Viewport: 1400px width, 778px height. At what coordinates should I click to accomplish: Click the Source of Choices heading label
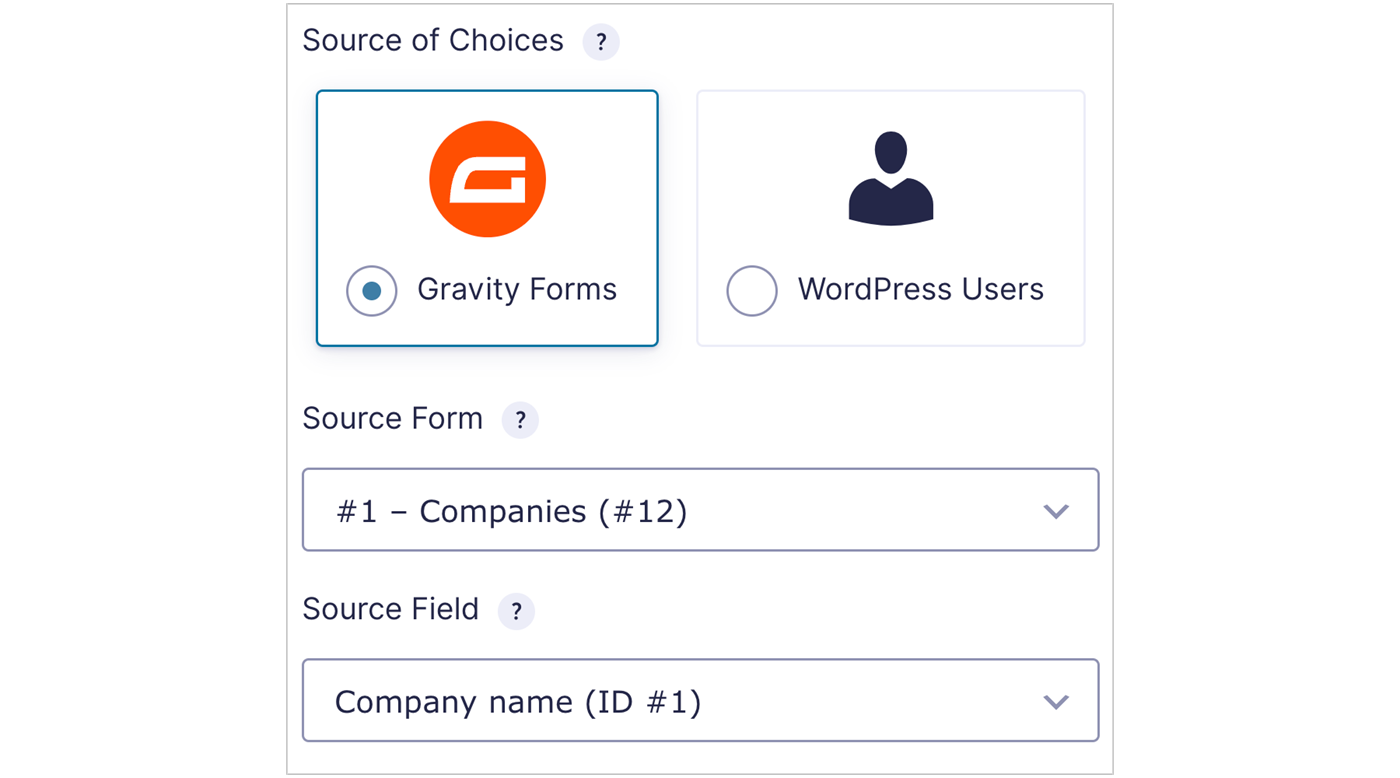coord(433,40)
